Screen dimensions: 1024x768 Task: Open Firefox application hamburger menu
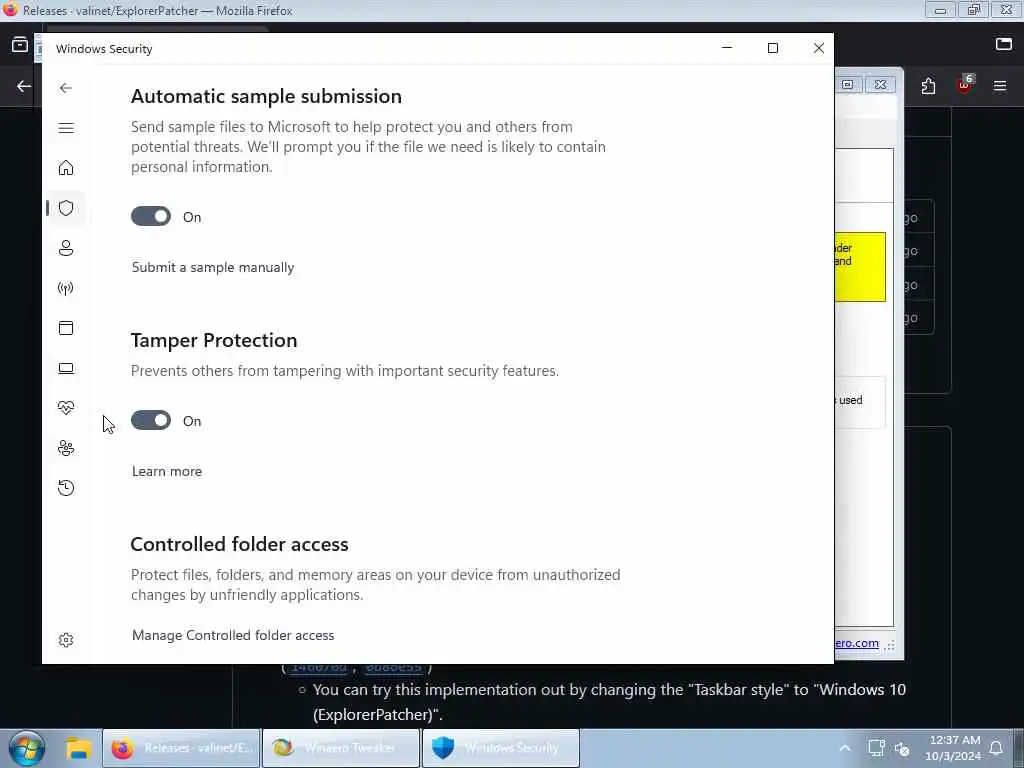point(1000,86)
